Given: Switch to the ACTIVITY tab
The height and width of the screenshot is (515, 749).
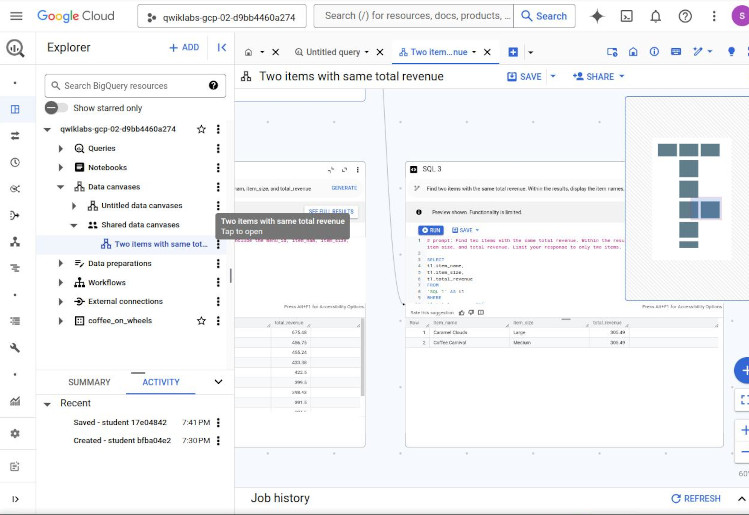Looking at the screenshot, I should pos(160,382).
